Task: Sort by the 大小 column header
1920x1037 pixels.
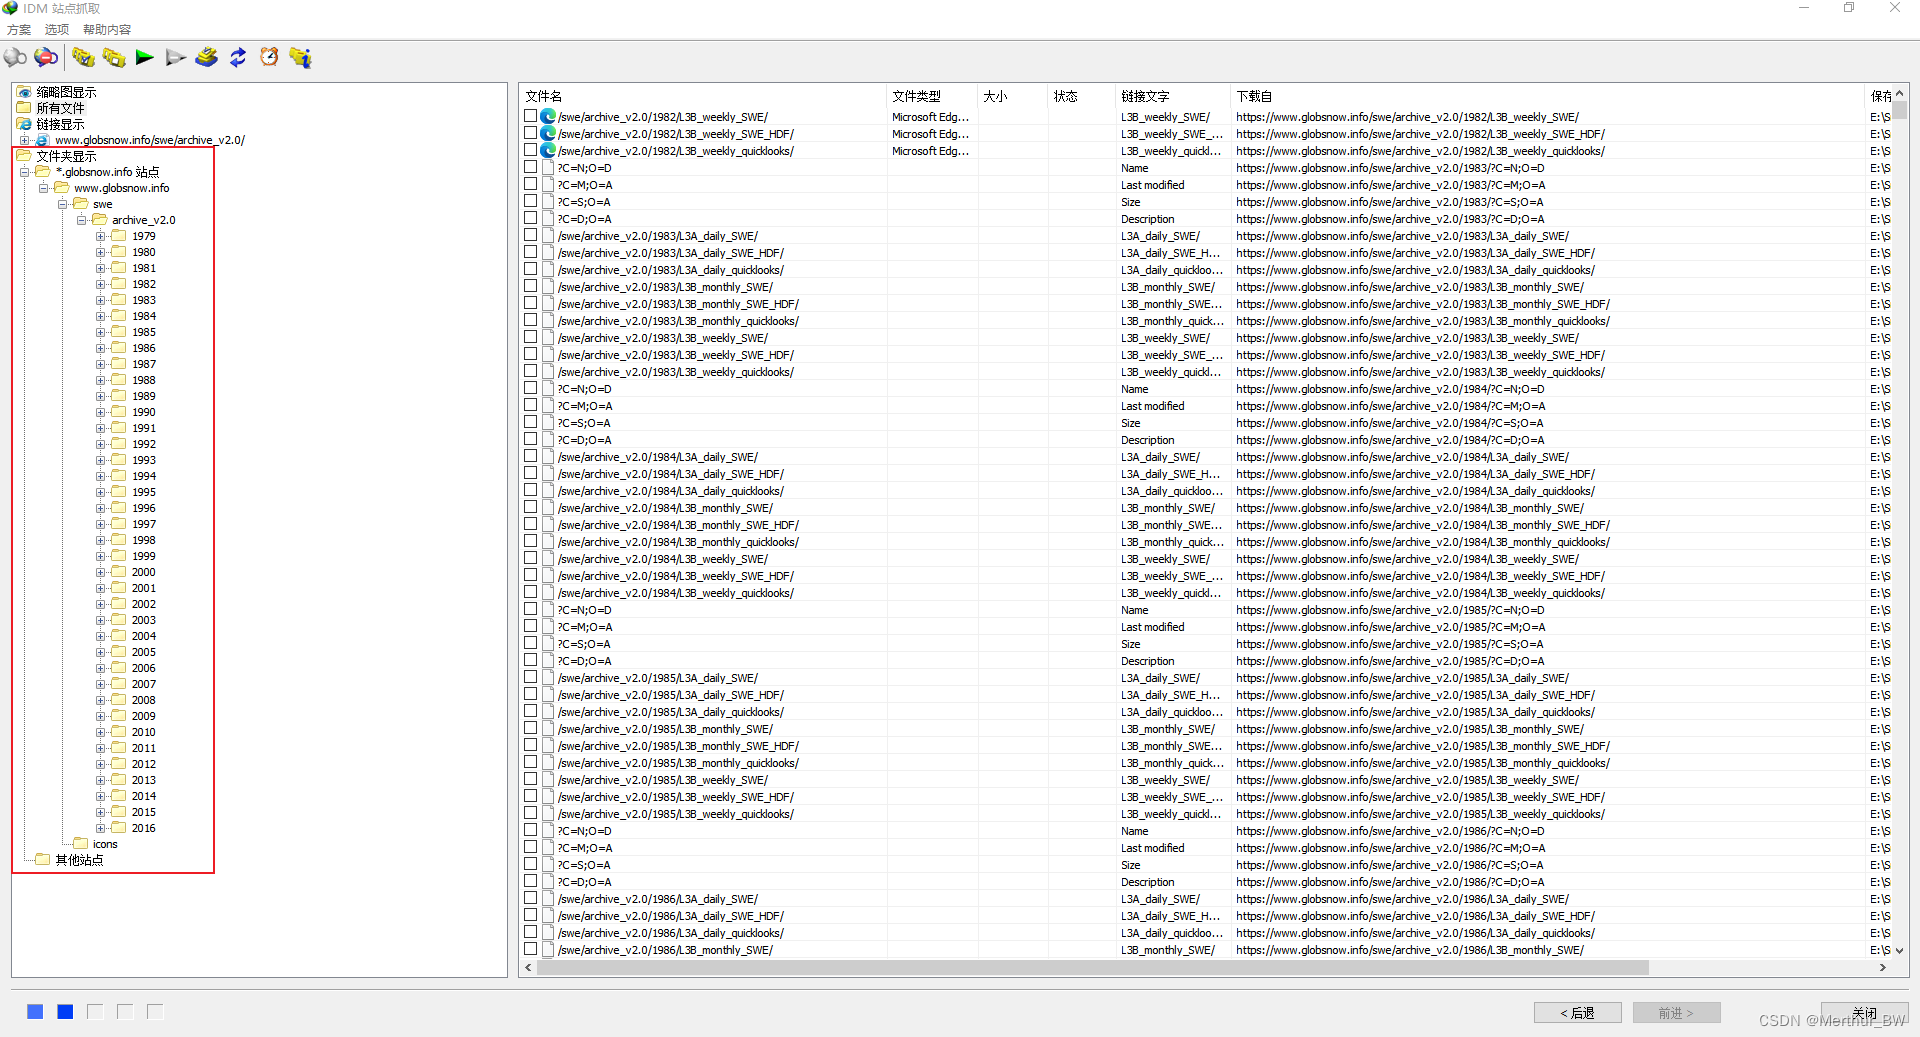Action: 1013,96
